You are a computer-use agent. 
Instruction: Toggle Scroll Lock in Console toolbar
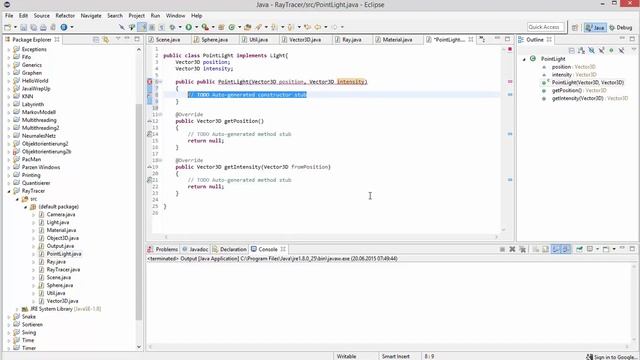(546, 249)
